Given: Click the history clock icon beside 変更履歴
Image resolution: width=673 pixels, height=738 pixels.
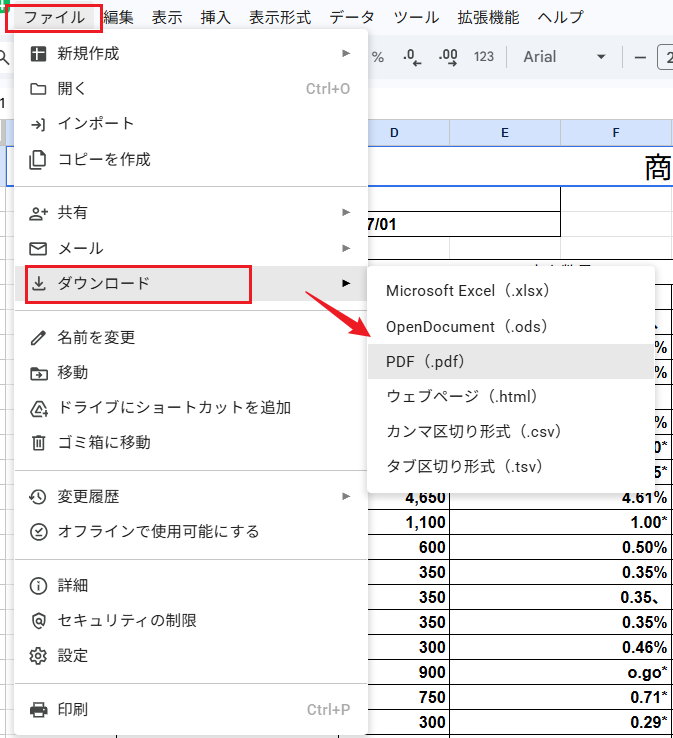Looking at the screenshot, I should point(38,497).
